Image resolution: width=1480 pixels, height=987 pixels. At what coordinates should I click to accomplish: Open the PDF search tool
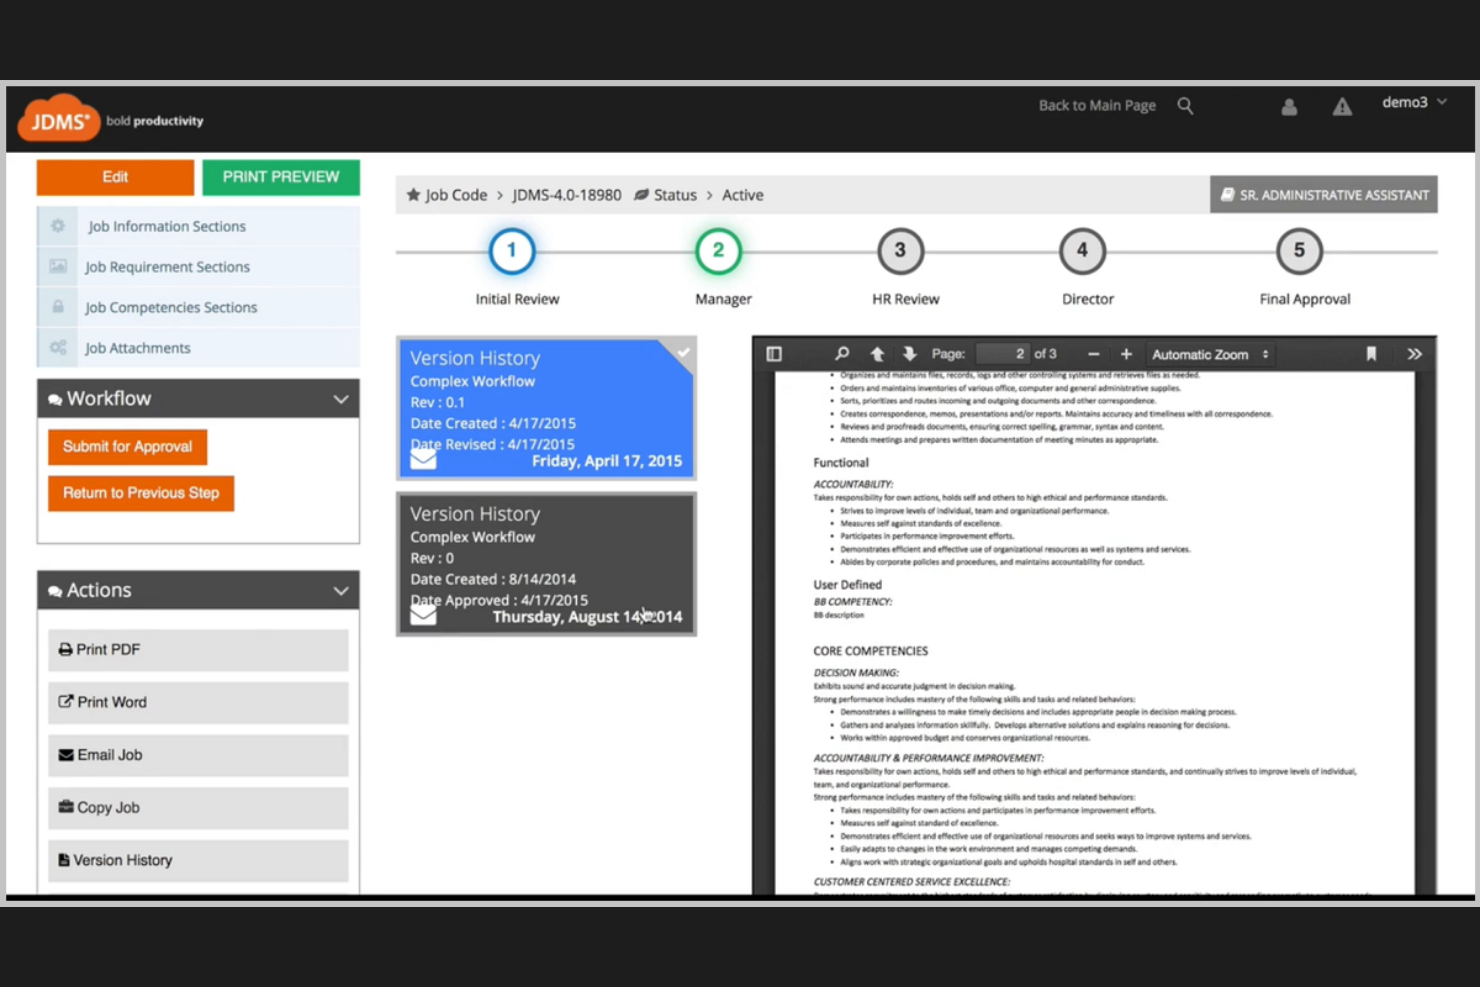click(x=841, y=353)
